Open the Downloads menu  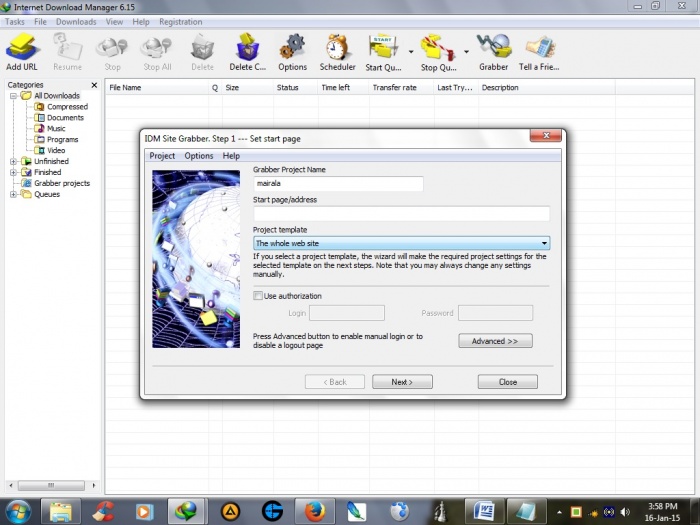coord(76,22)
